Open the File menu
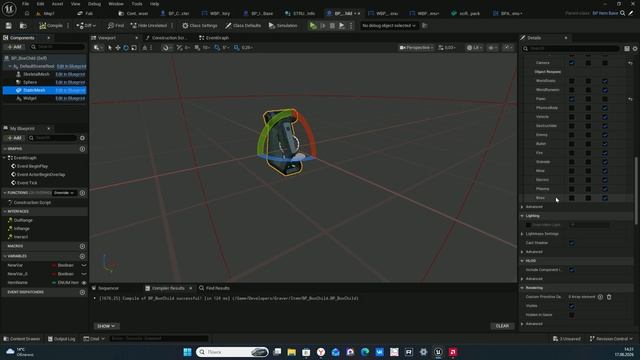 (x=25, y=4)
